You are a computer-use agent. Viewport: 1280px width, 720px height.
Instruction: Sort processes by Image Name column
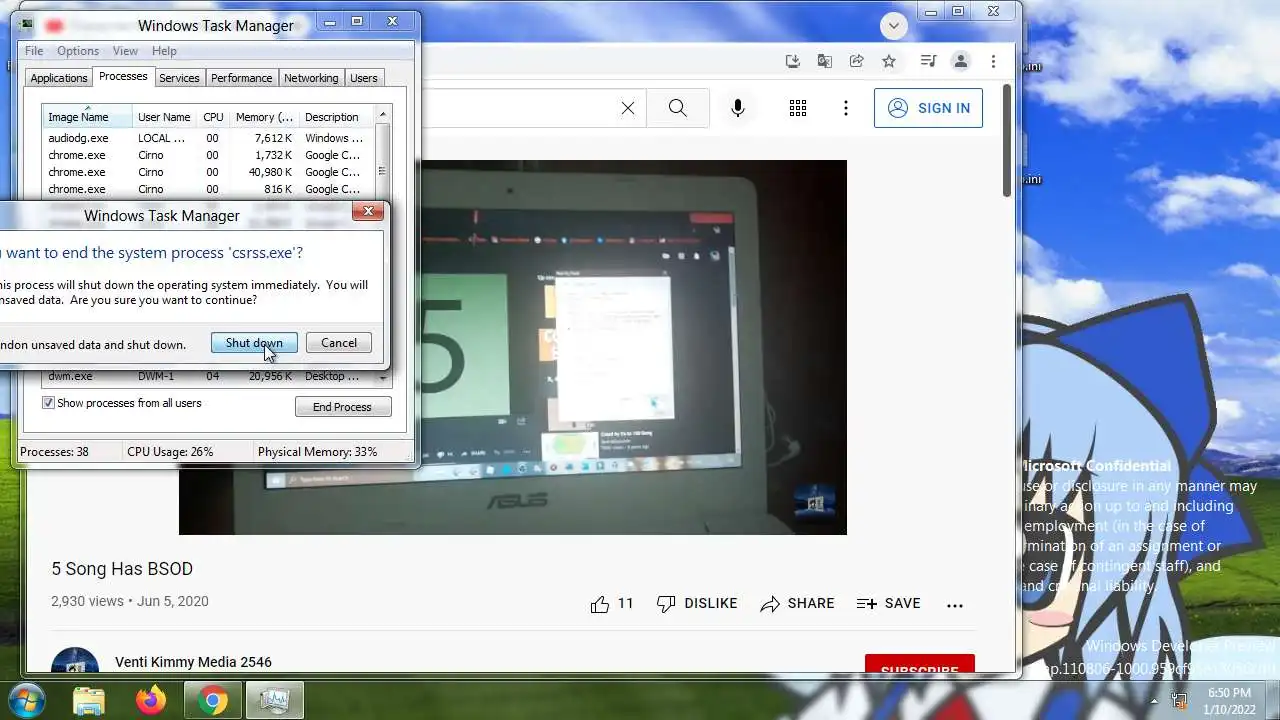pyautogui.click(x=87, y=117)
